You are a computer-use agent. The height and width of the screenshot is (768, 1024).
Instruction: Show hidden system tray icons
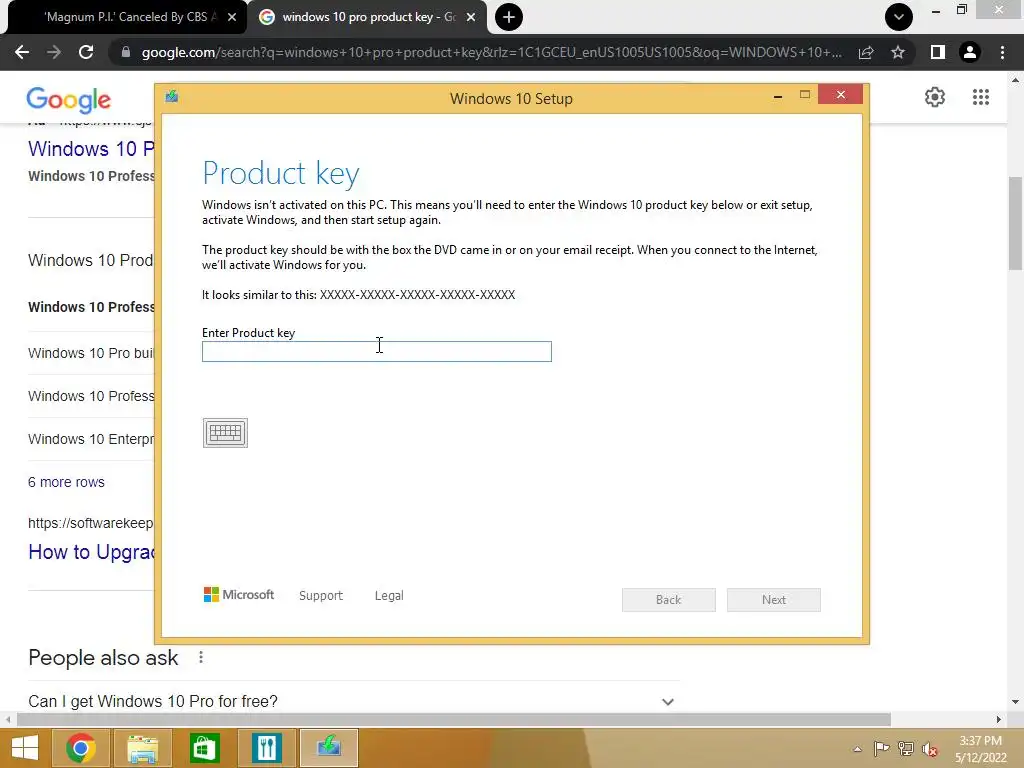click(857, 749)
